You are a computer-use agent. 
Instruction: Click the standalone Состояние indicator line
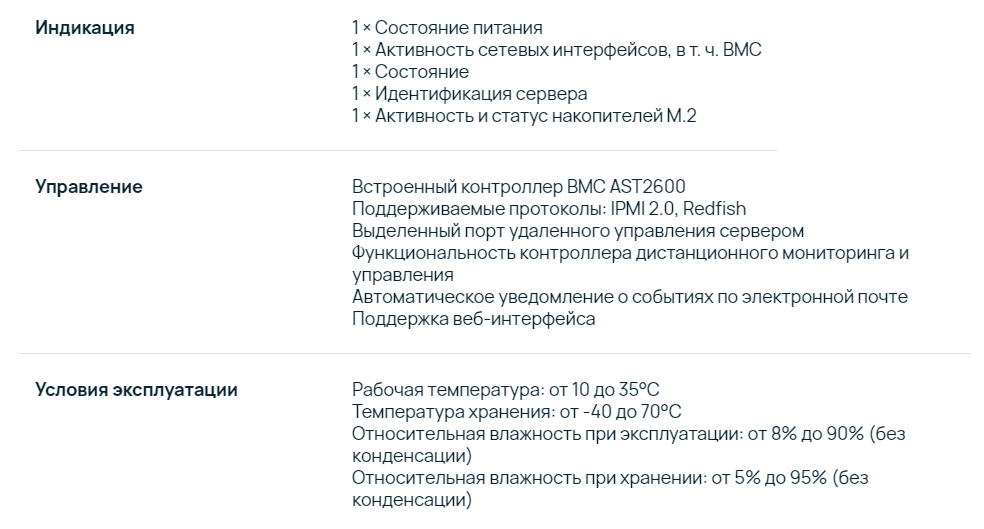tap(410, 72)
